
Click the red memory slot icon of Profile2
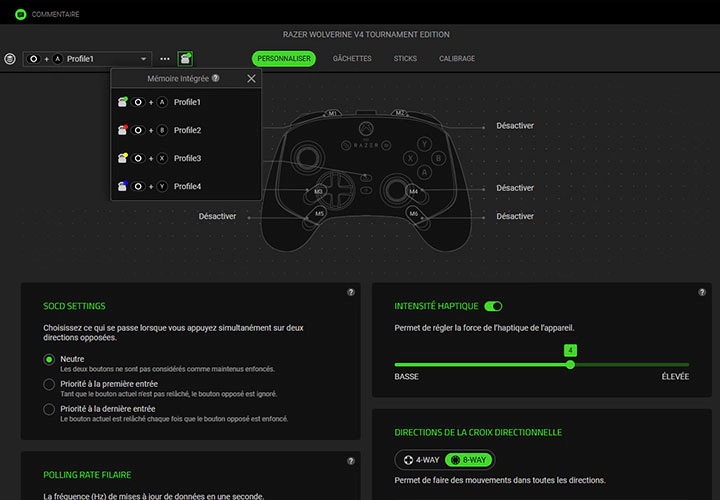pos(123,130)
